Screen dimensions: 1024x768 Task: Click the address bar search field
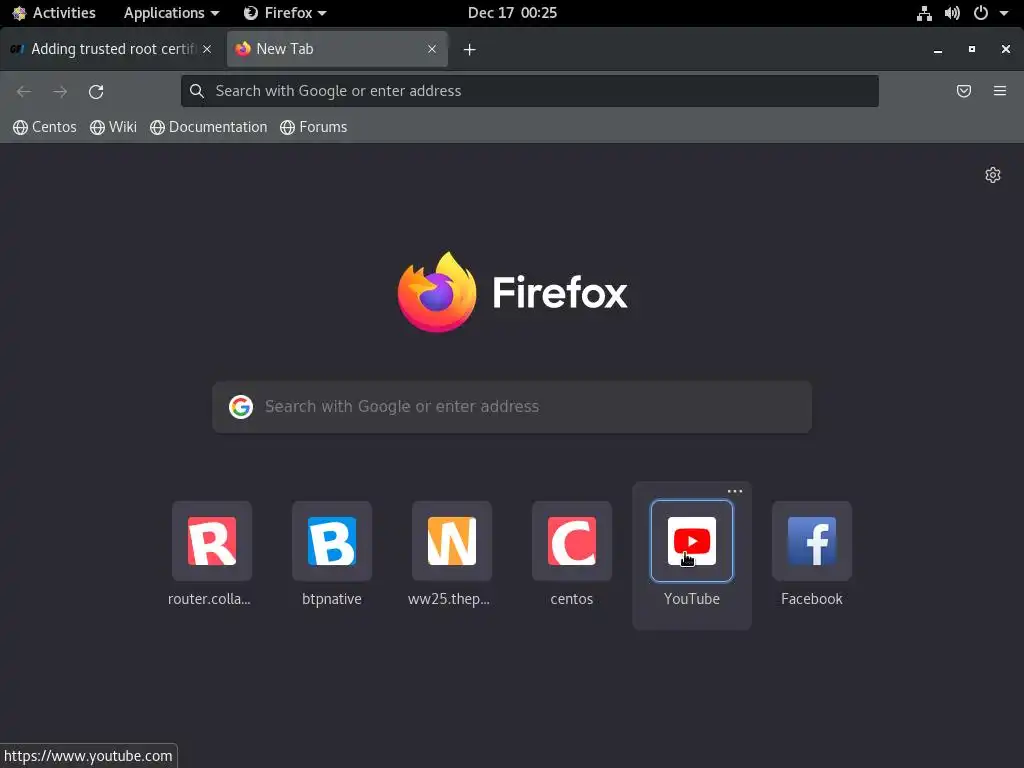530,91
